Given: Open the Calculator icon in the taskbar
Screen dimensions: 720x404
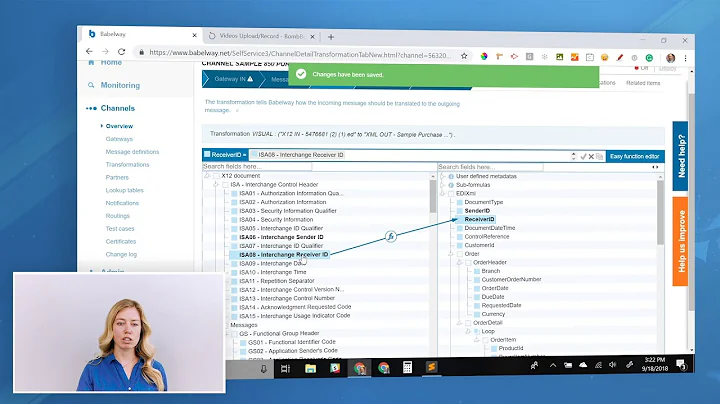Looking at the screenshot, I should coord(407,367).
